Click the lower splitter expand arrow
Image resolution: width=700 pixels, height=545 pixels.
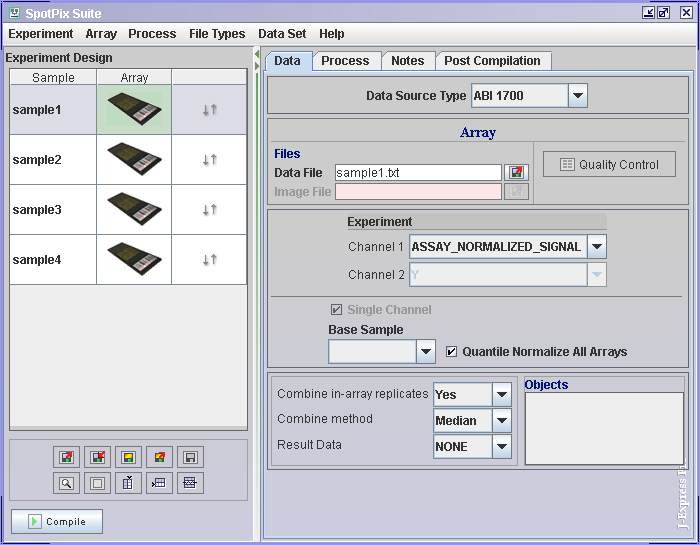coord(257,66)
